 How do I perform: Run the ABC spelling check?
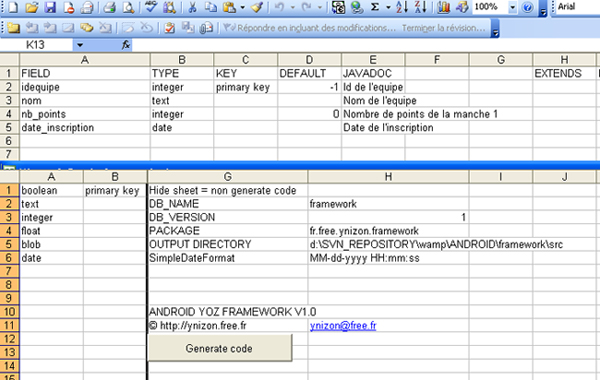point(151,7)
